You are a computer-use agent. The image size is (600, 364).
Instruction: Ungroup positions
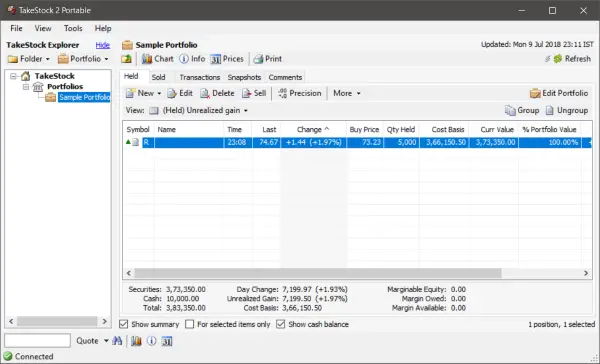coord(567,111)
